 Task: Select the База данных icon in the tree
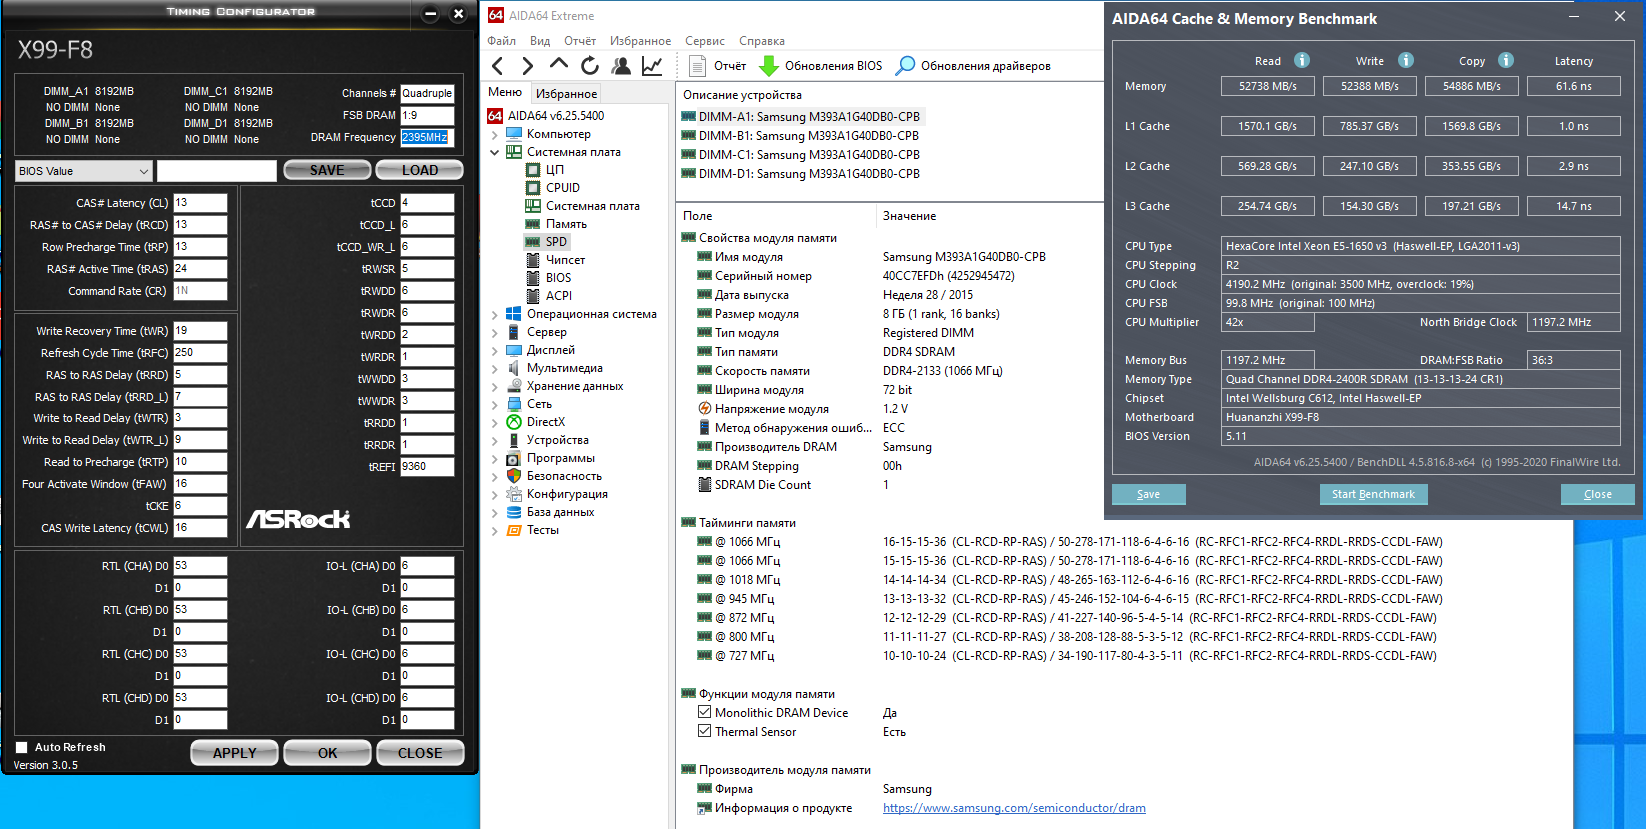(x=514, y=512)
